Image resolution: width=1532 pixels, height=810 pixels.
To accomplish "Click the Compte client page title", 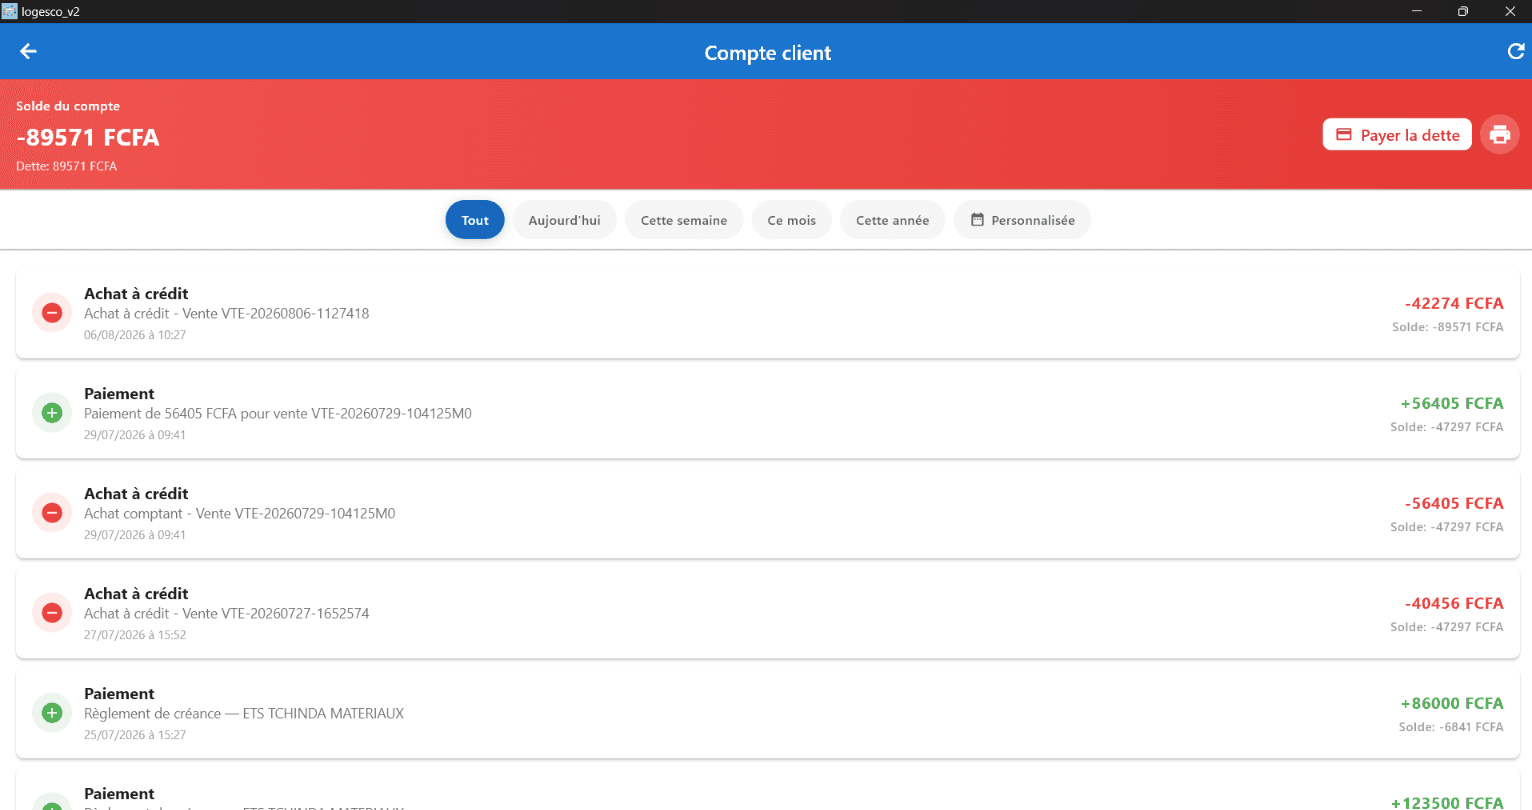I will pos(768,53).
